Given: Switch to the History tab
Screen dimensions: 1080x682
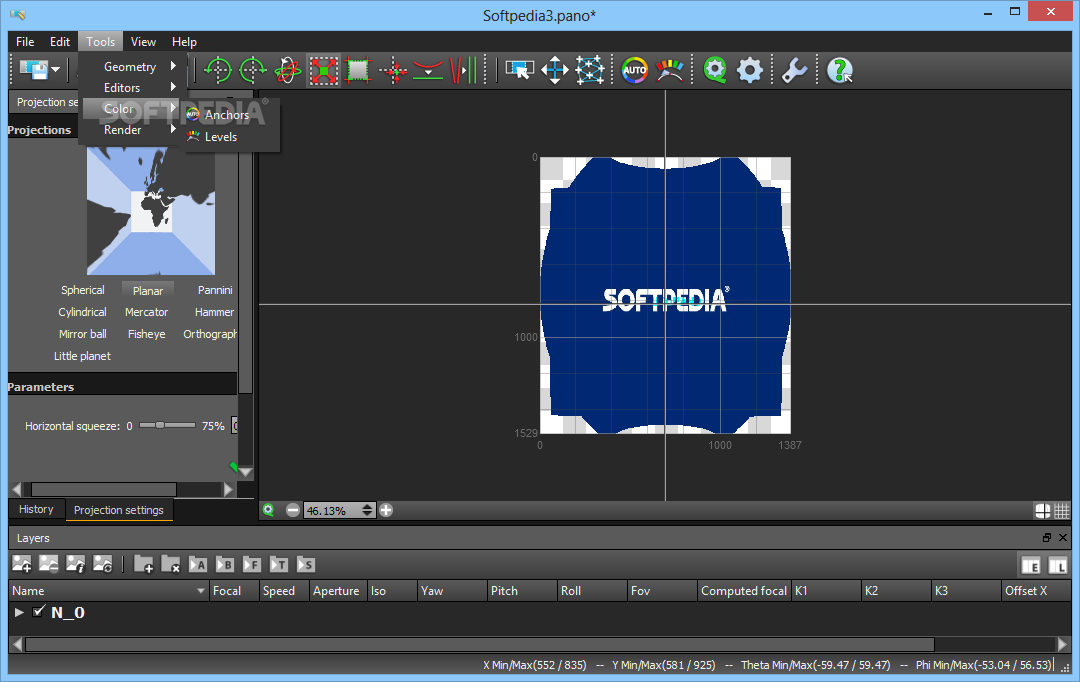Looking at the screenshot, I should (36, 509).
